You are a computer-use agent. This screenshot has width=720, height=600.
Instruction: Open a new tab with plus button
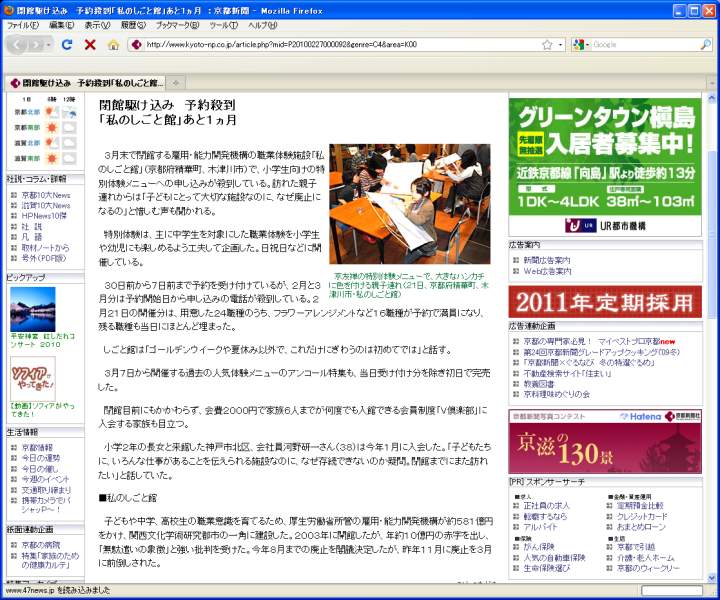point(176,82)
